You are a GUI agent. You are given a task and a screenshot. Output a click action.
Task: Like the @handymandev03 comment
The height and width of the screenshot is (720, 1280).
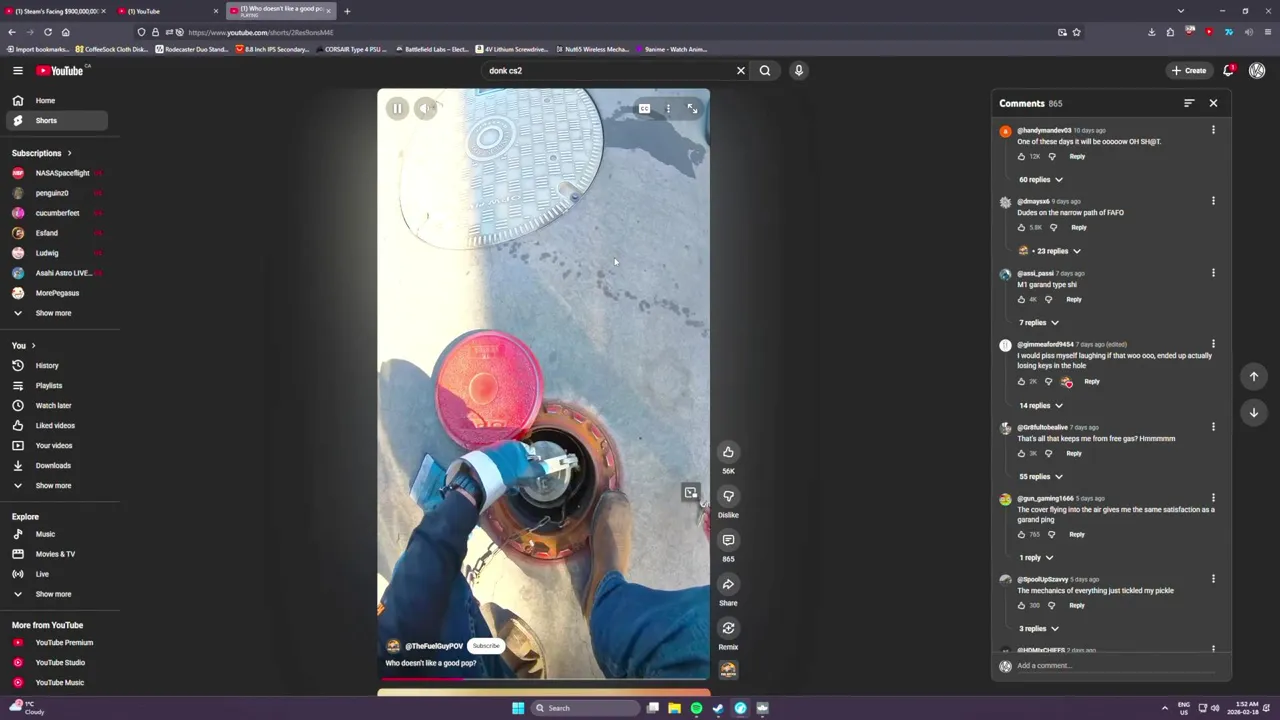pos(1021,156)
